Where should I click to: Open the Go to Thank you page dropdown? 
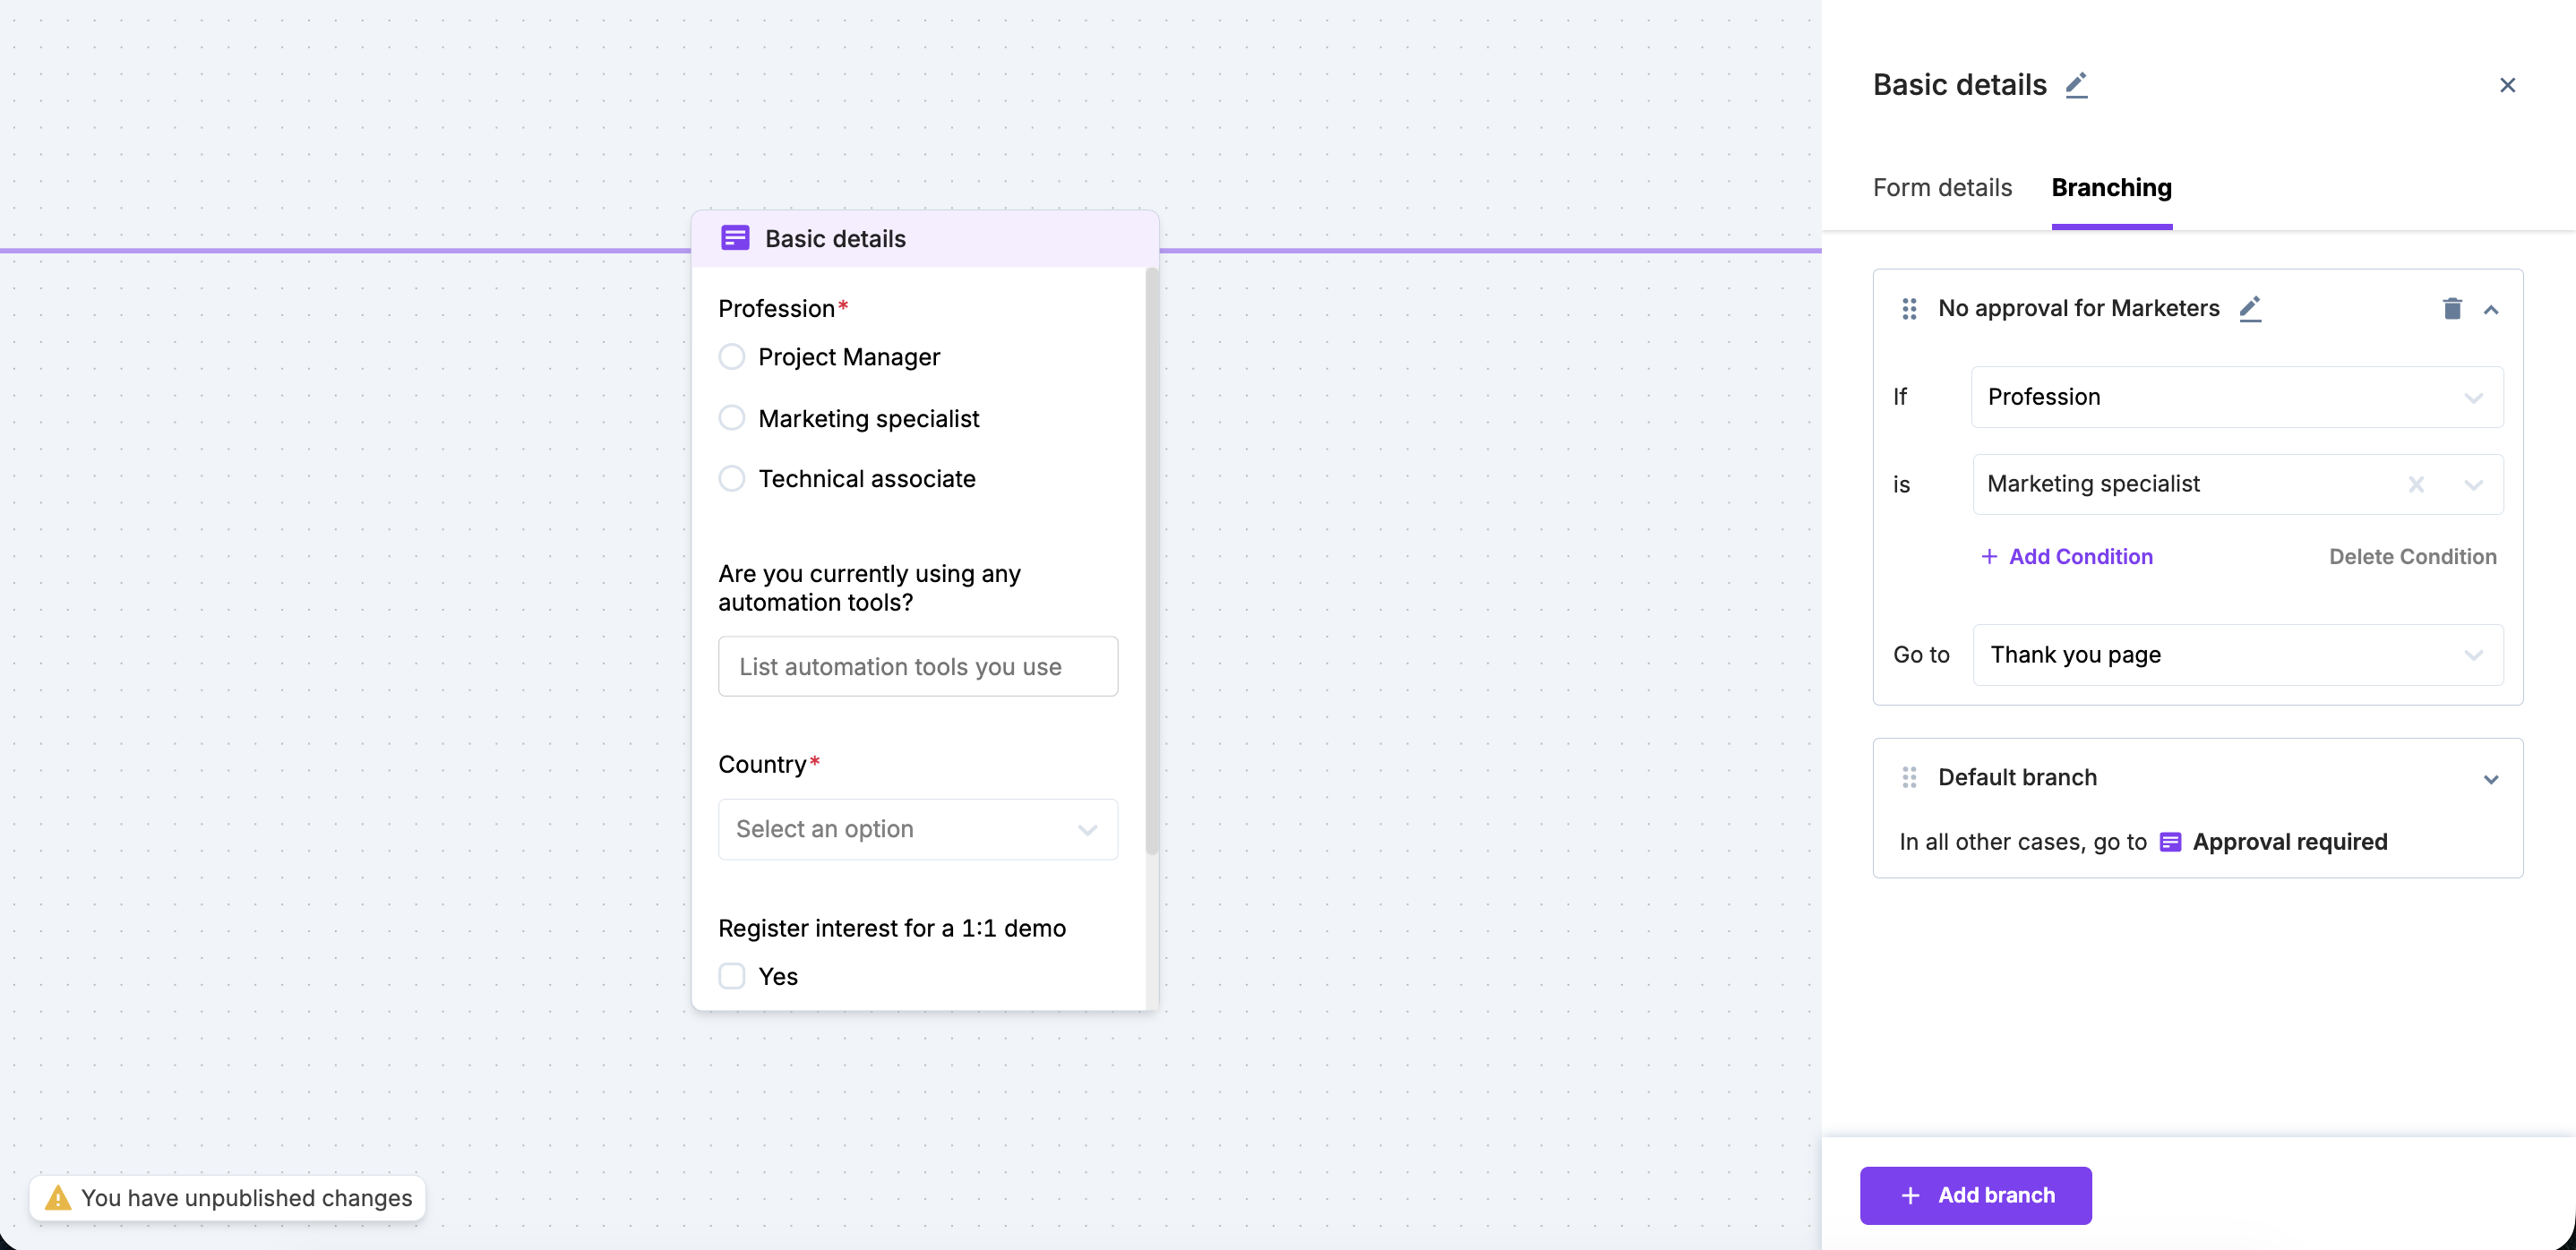[x=2237, y=655]
